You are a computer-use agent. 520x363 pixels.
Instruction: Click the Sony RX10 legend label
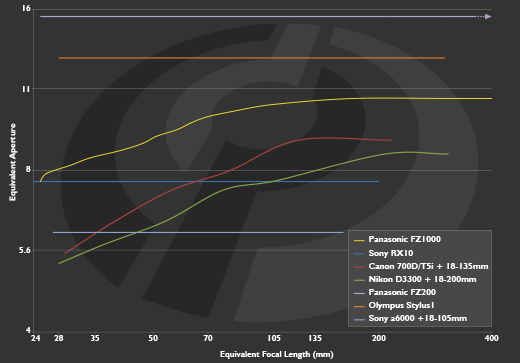391,253
